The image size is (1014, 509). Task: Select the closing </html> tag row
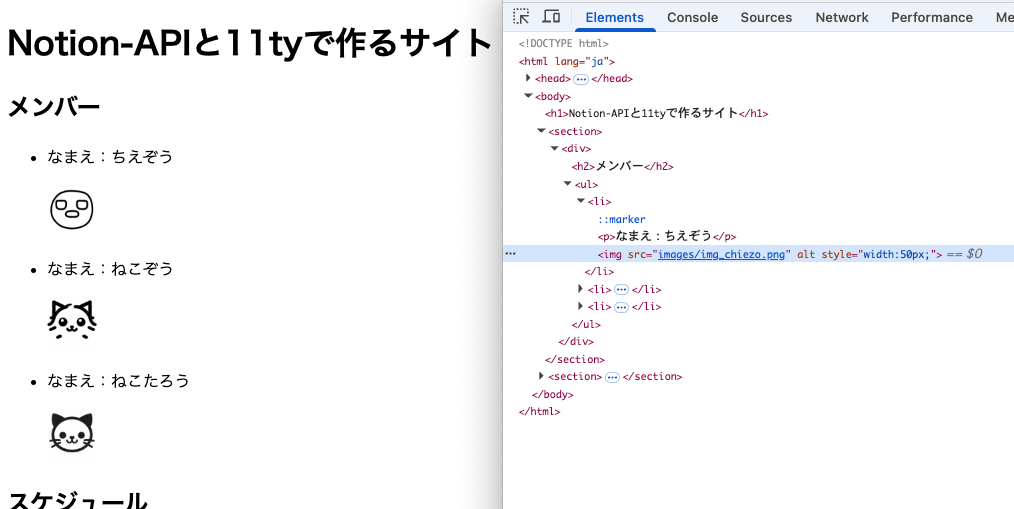[539, 411]
